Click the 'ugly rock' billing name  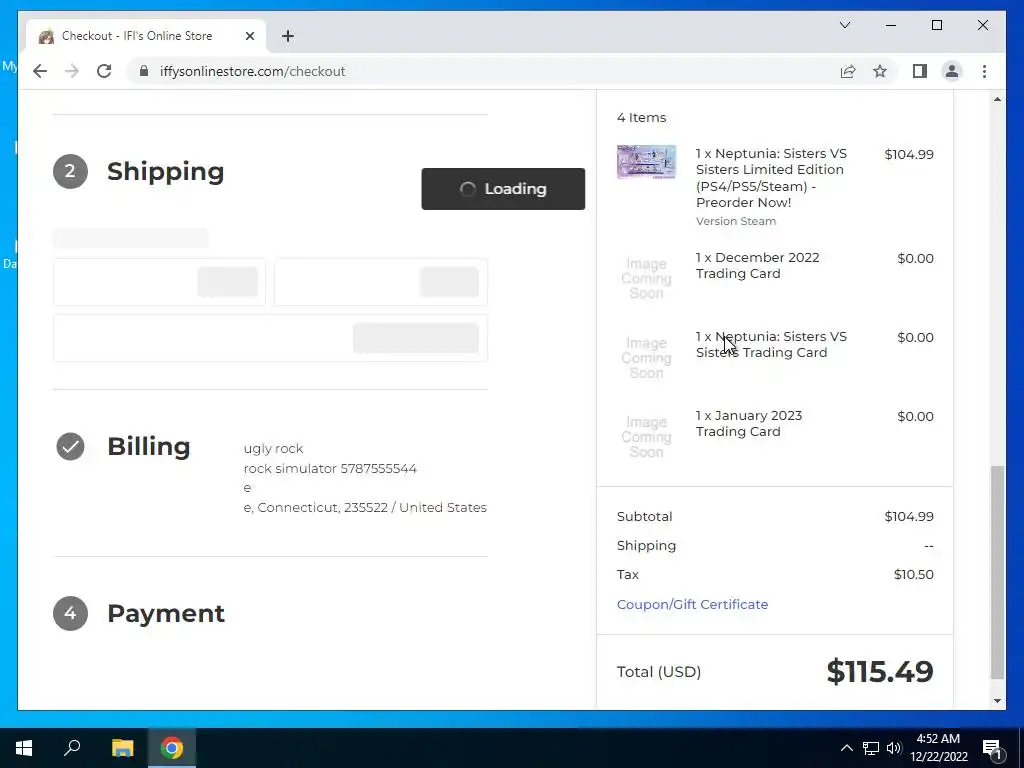coord(273,449)
